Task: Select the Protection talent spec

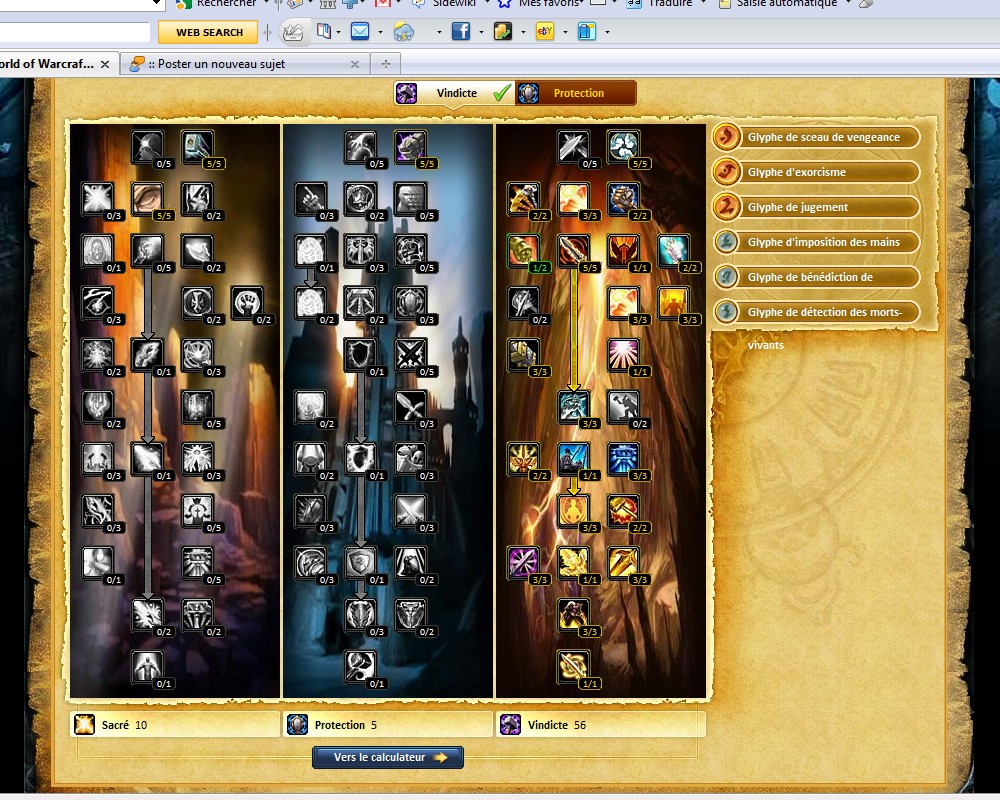Action: [x=575, y=93]
